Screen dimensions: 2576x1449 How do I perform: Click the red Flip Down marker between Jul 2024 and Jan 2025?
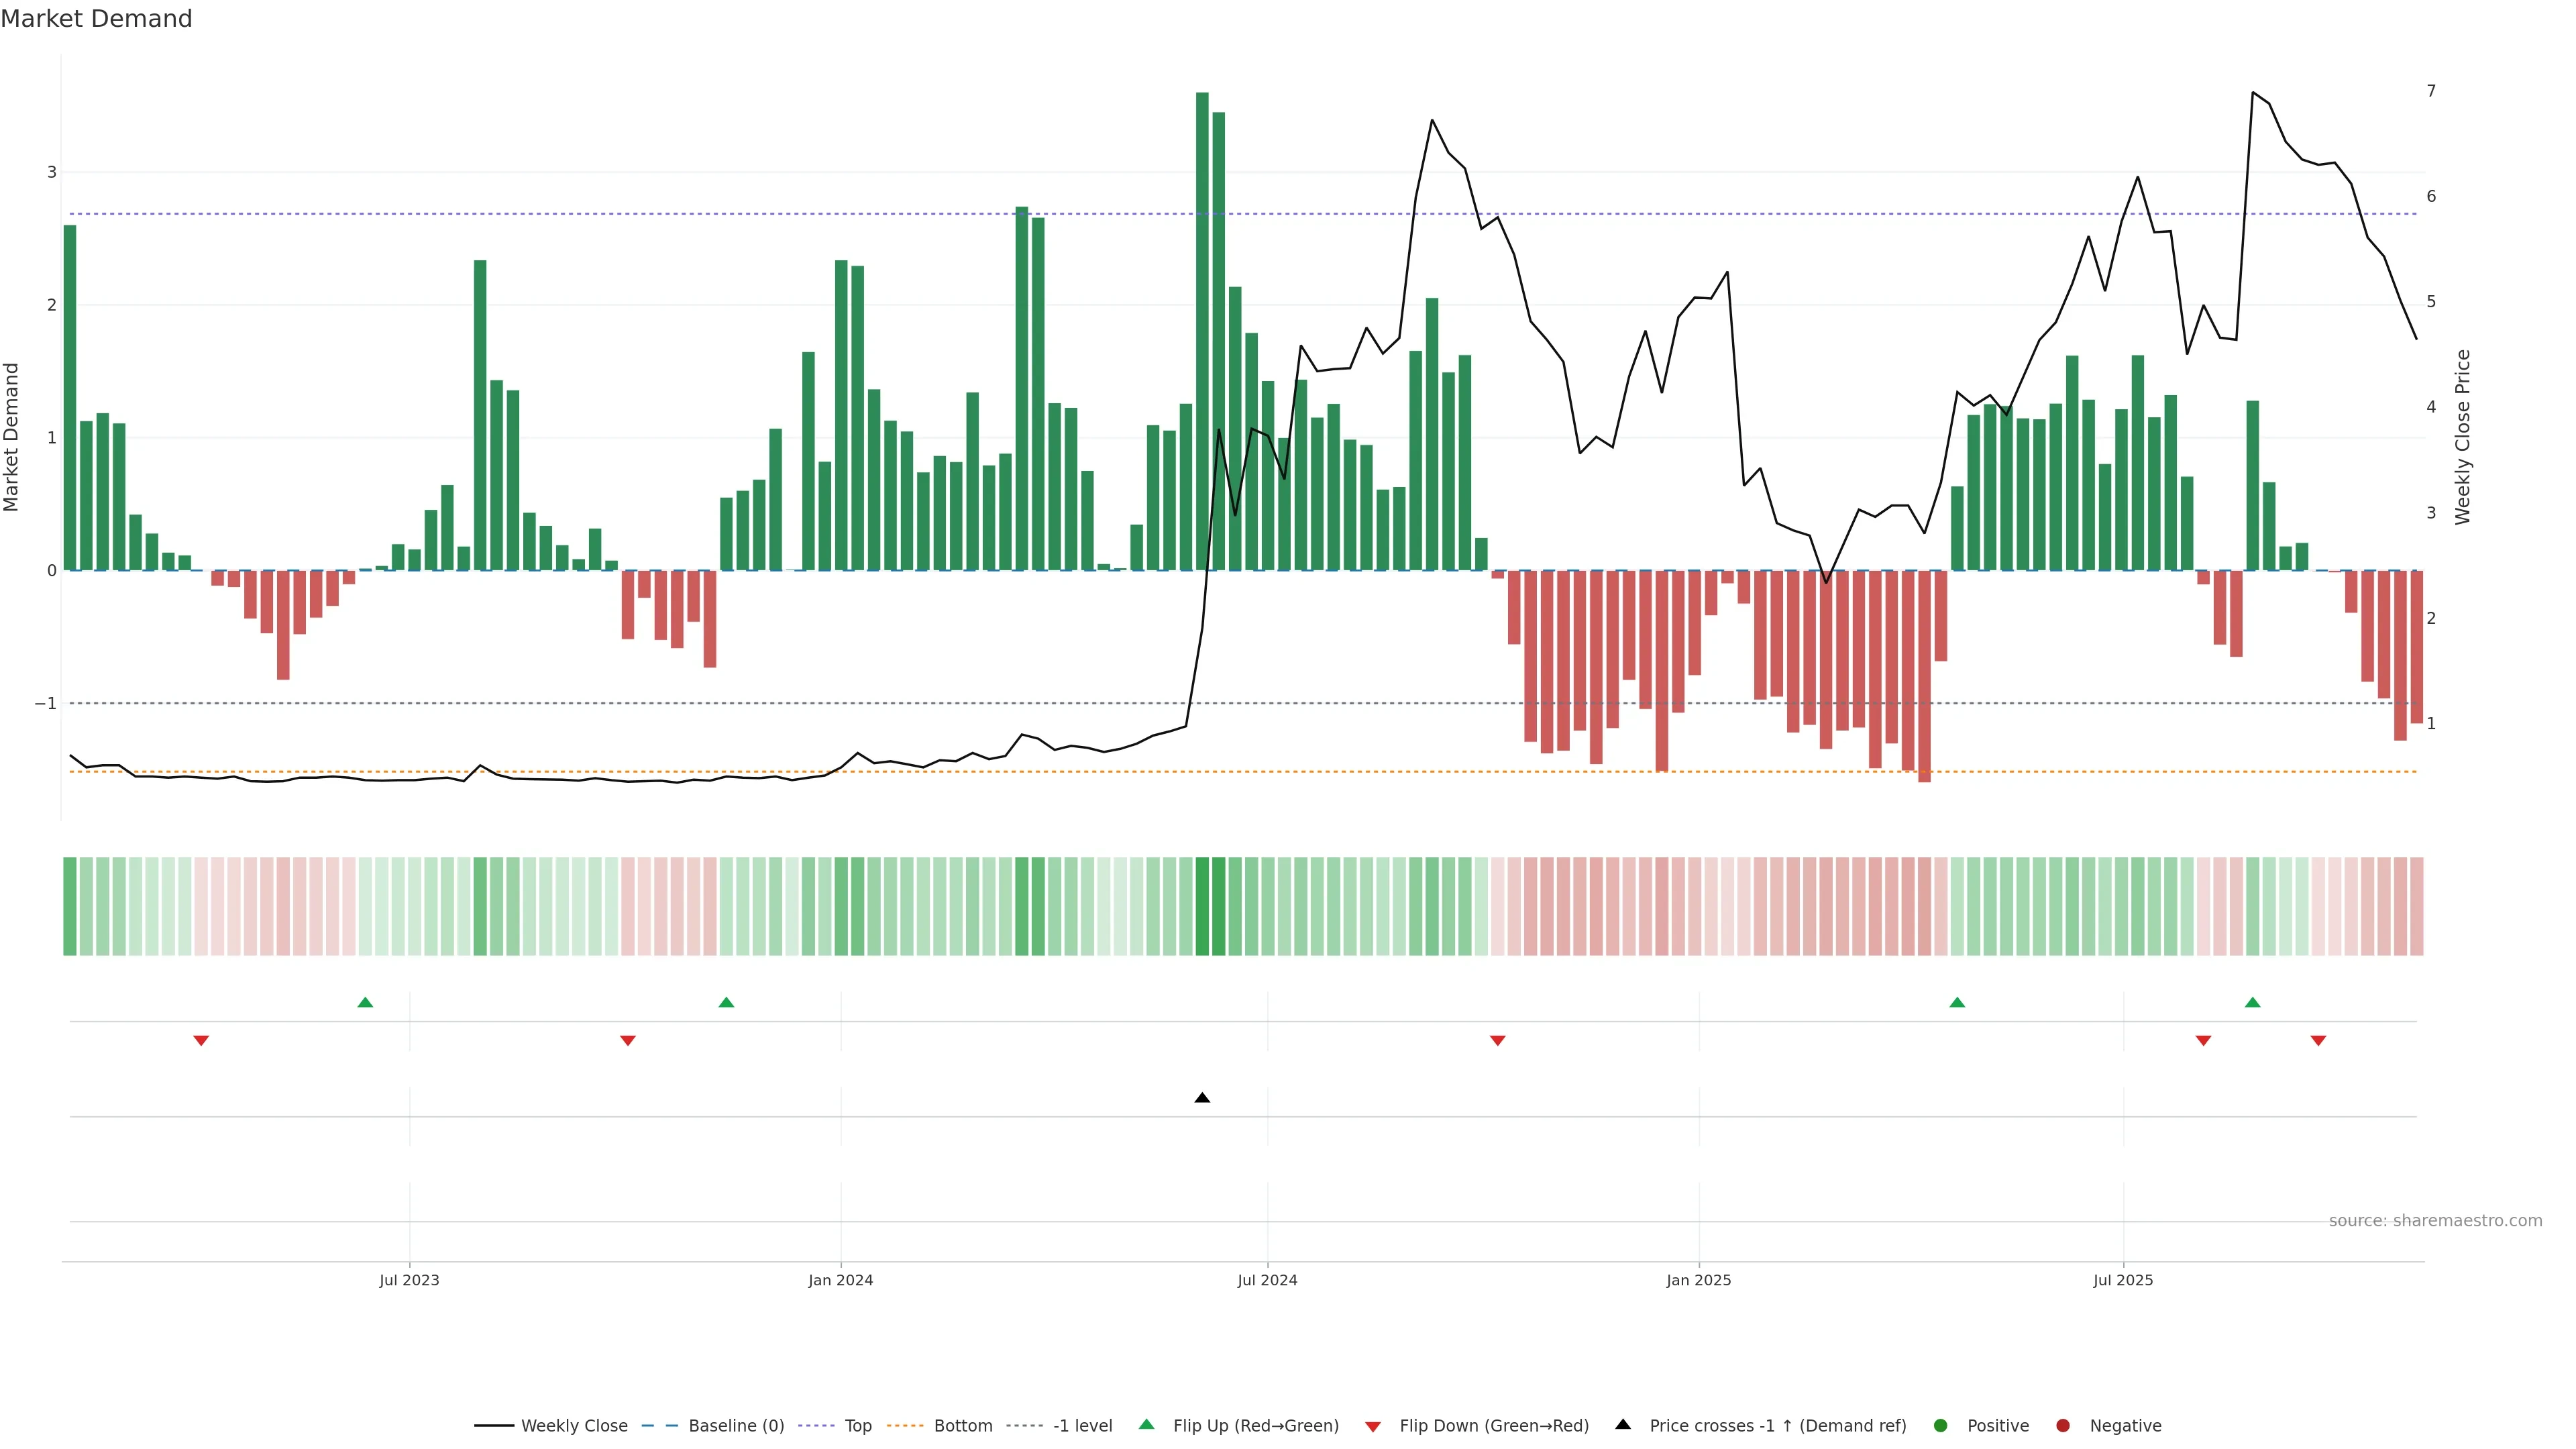1497,1041
